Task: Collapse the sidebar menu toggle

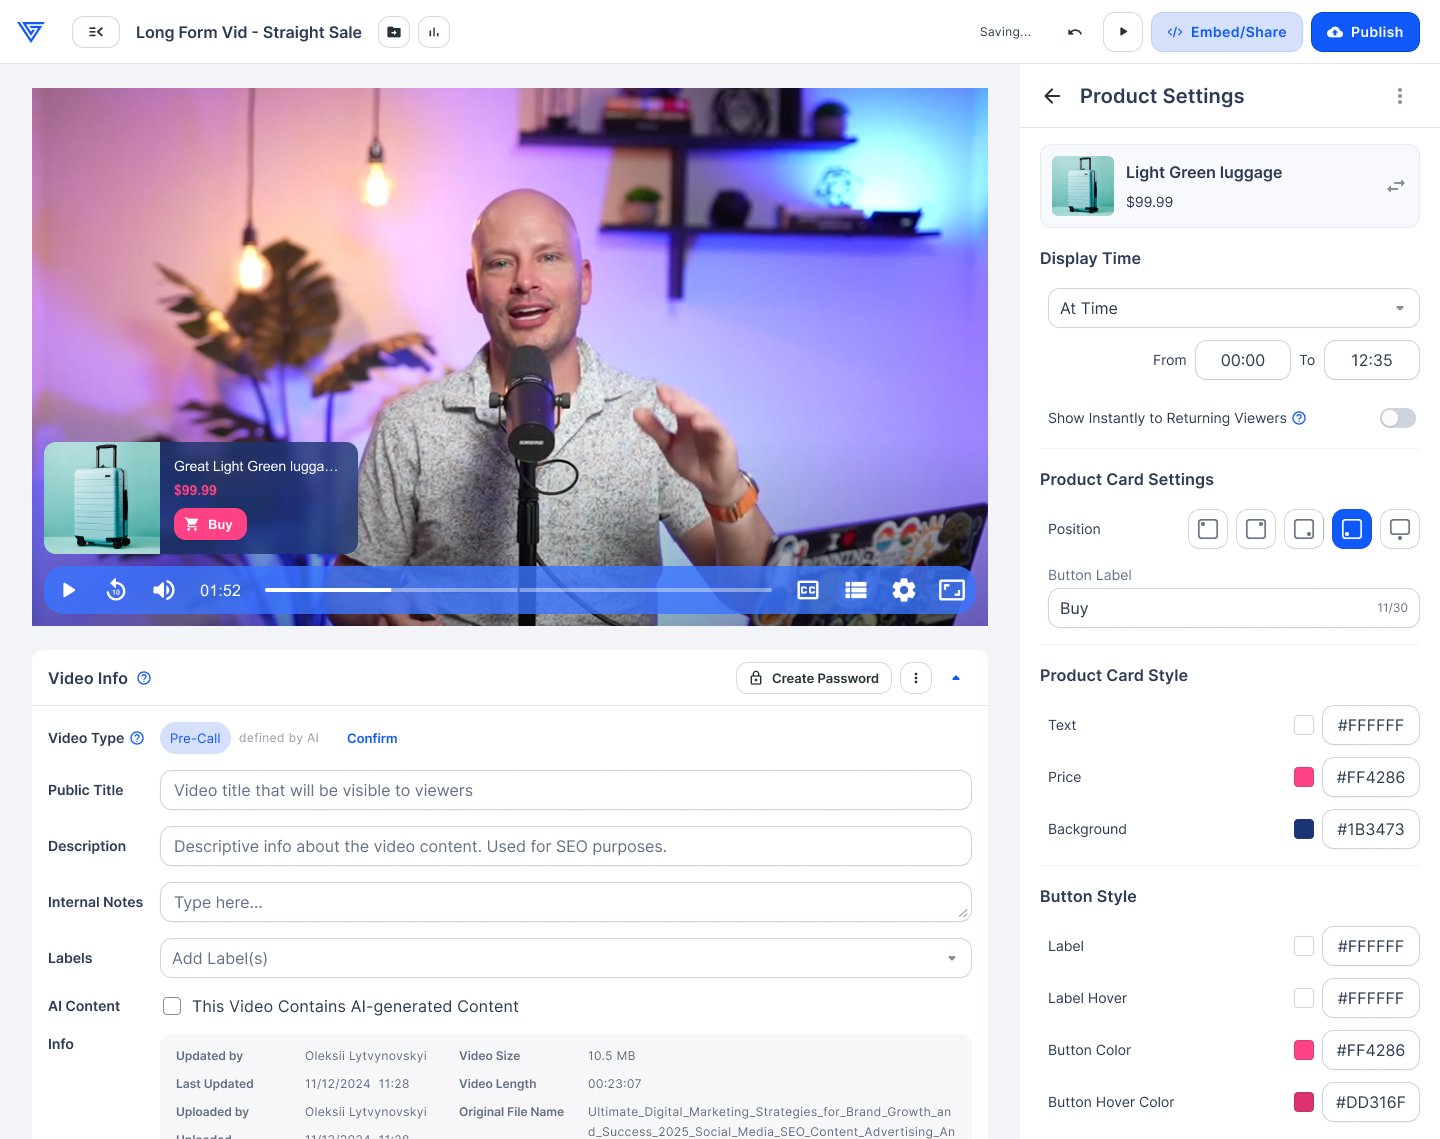Action: coord(96,32)
